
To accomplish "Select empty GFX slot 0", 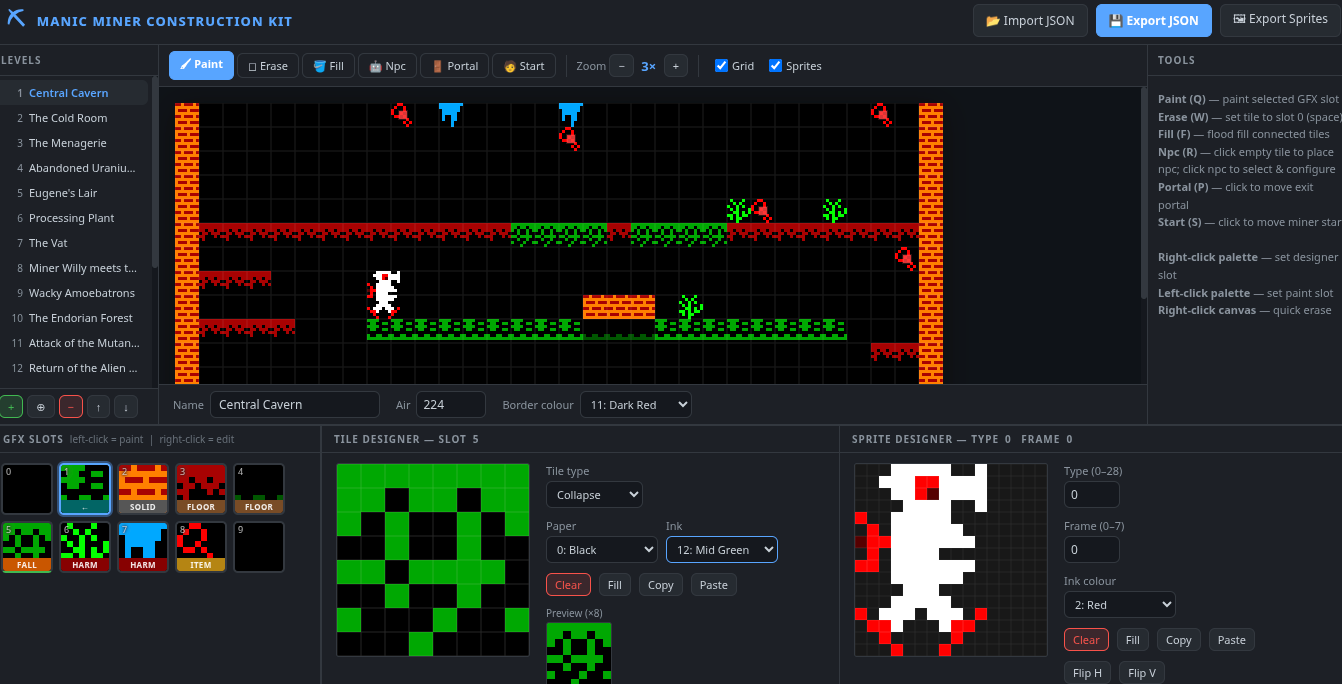I will [26, 489].
